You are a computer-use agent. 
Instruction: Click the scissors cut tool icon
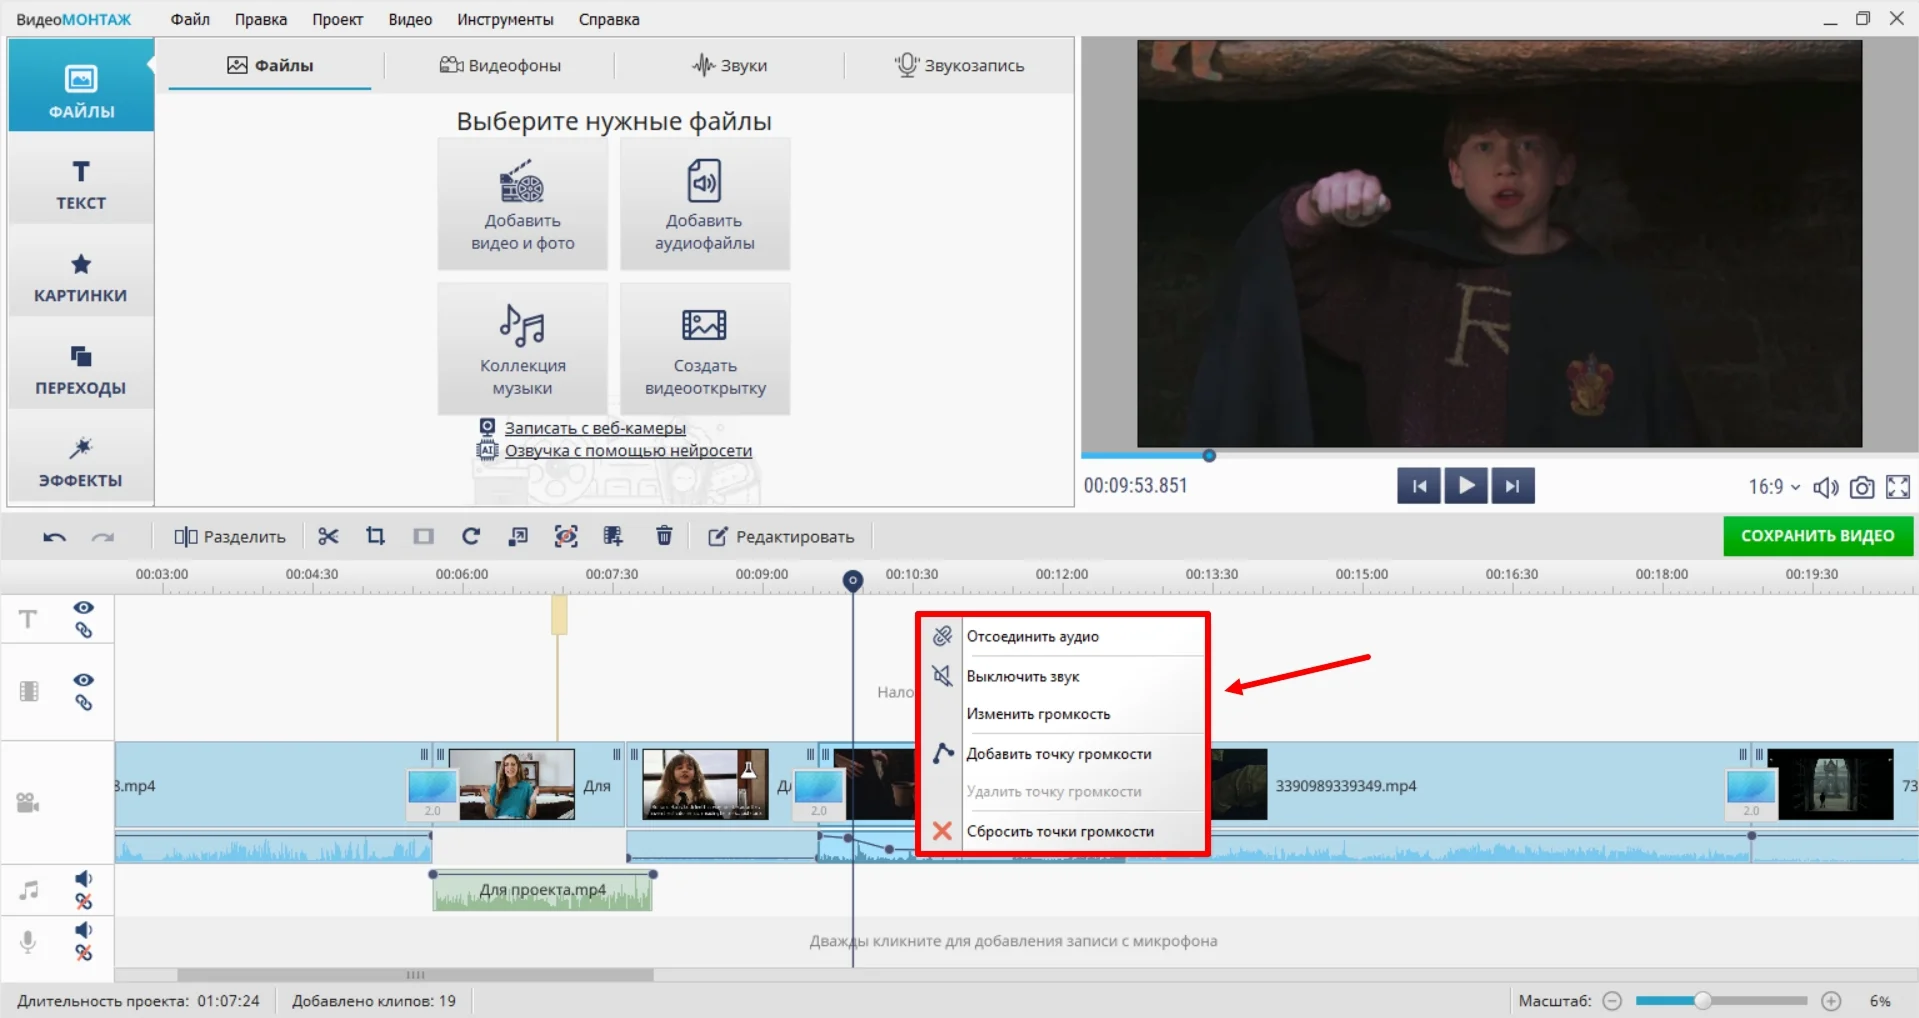328,537
